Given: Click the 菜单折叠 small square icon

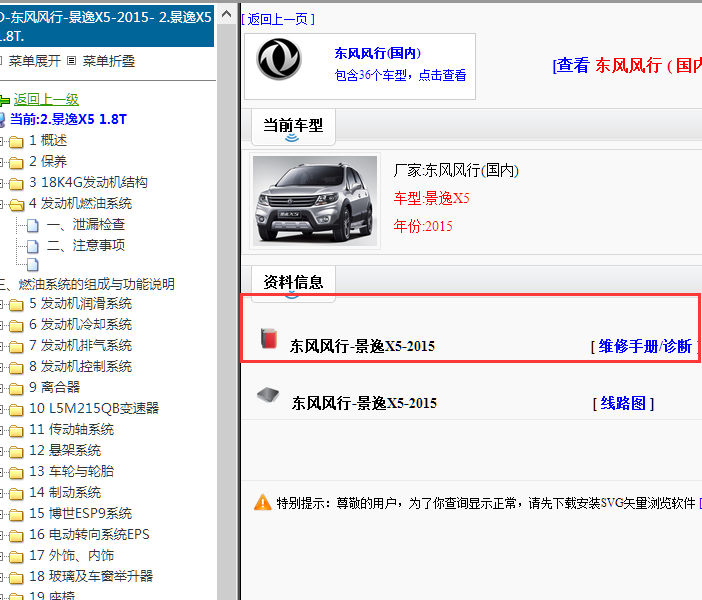Looking at the screenshot, I should click(72, 60).
